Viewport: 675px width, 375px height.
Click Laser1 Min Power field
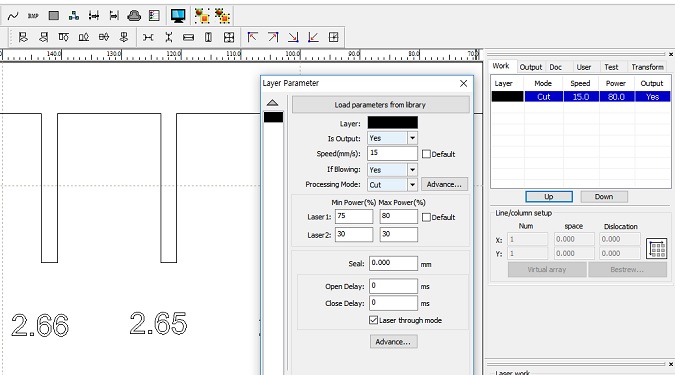354,217
